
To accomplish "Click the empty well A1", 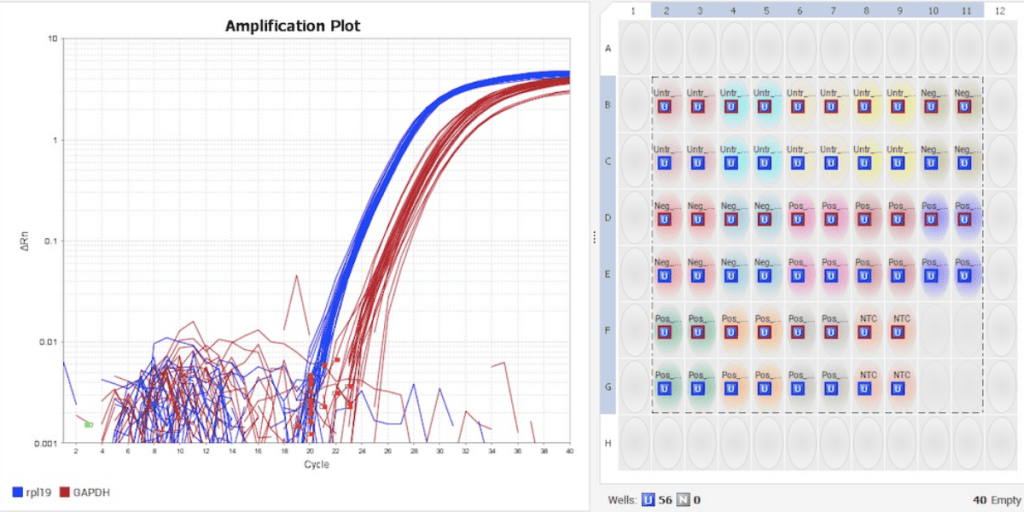I will [x=634, y=48].
